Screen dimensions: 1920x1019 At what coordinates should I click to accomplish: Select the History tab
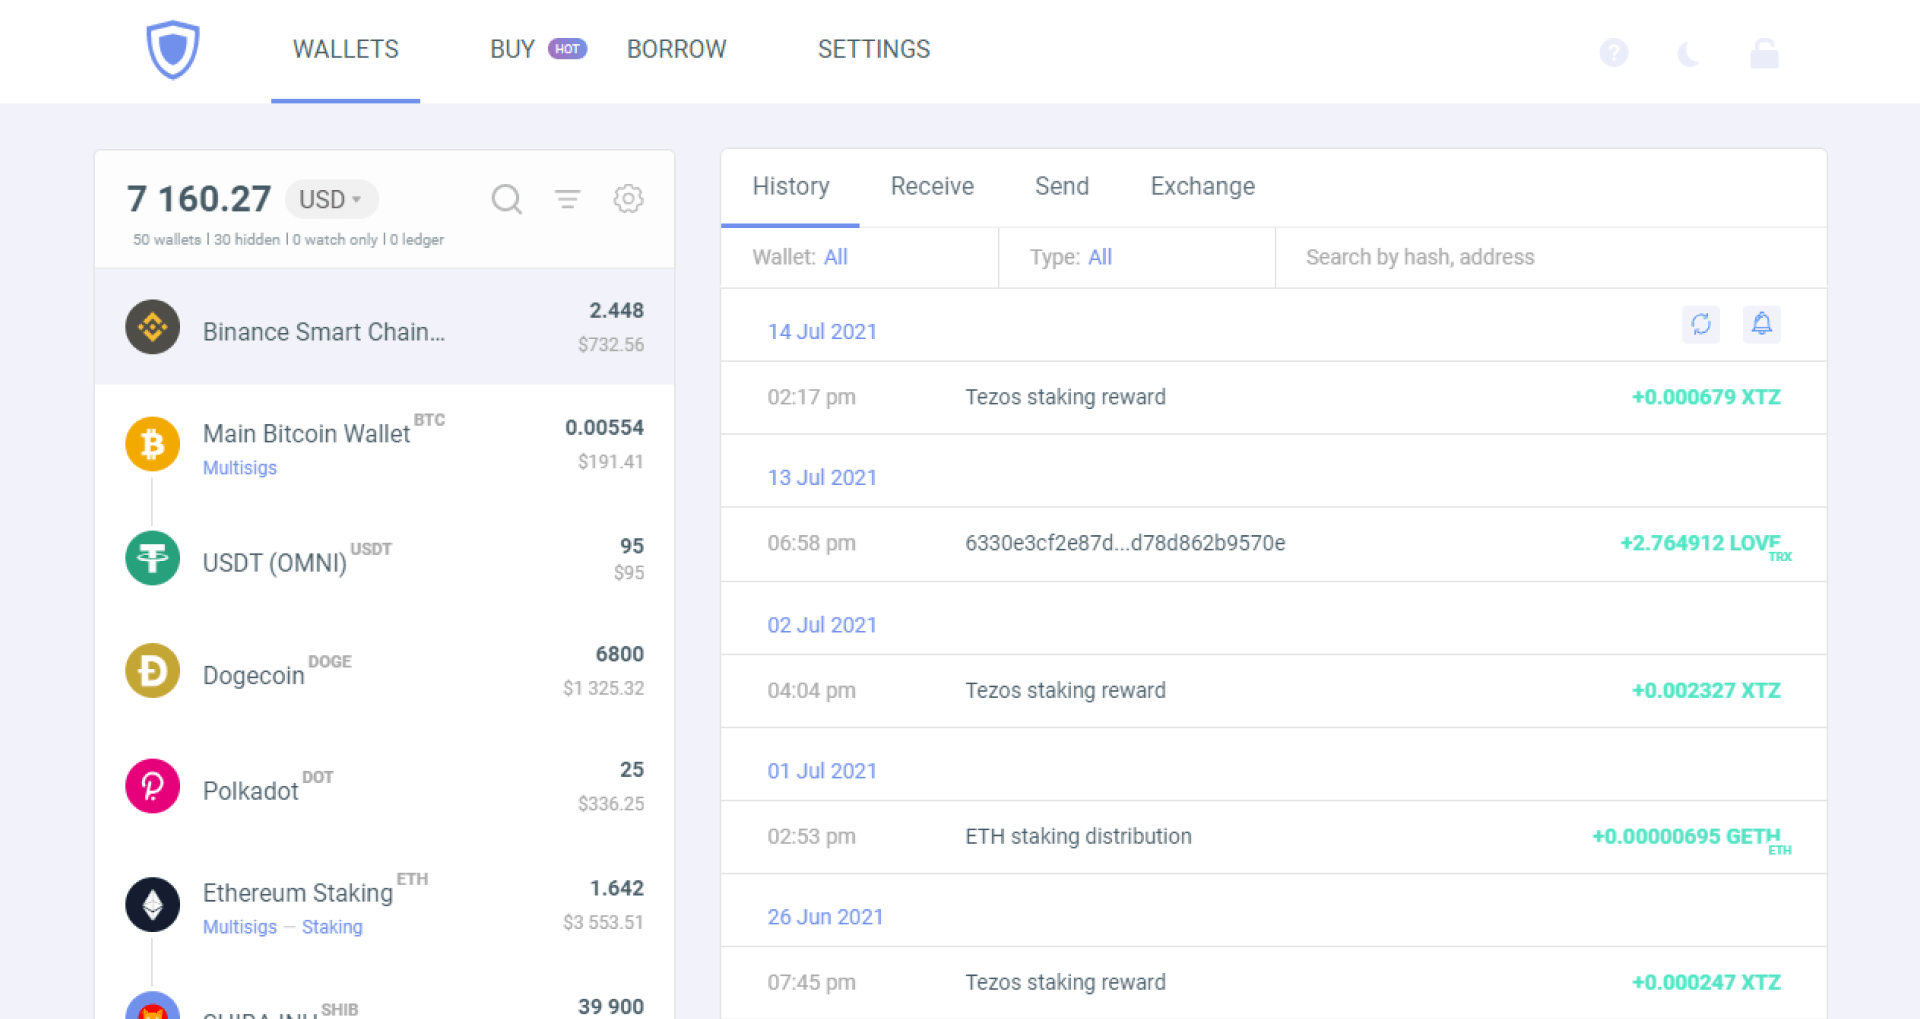(790, 187)
